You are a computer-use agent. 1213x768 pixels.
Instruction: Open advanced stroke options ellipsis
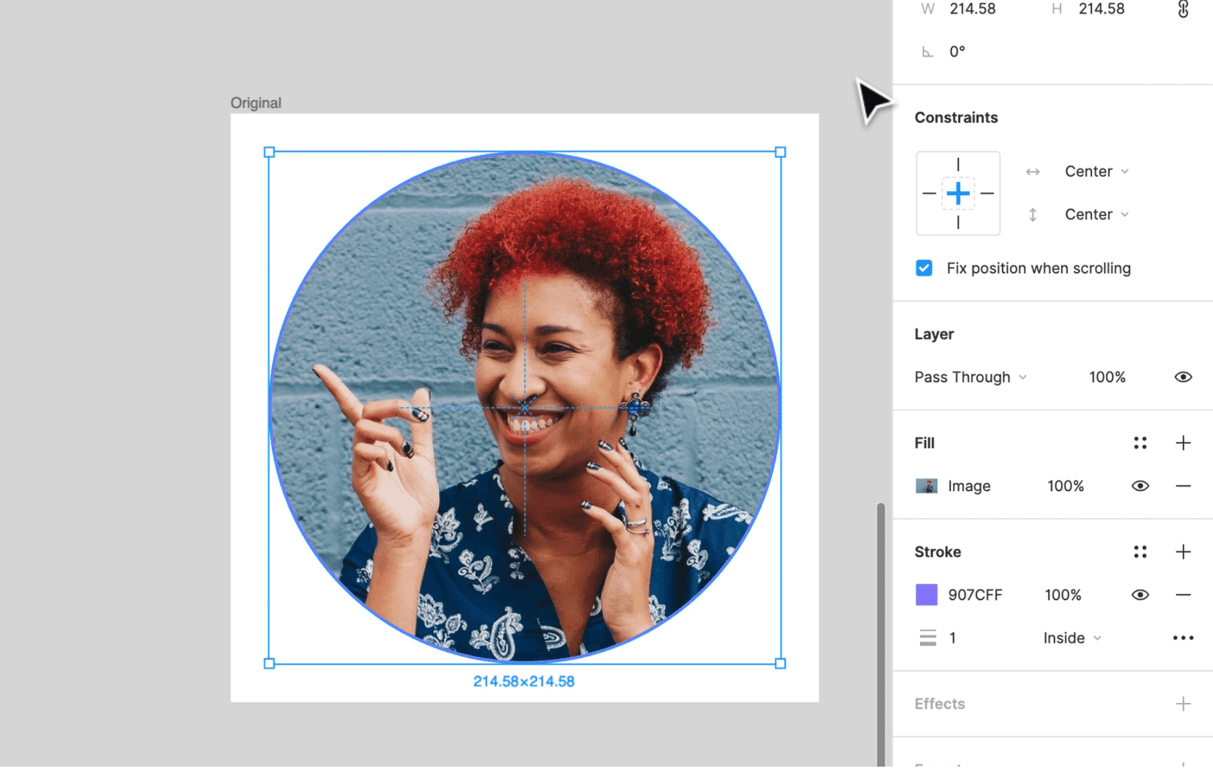tap(1183, 638)
